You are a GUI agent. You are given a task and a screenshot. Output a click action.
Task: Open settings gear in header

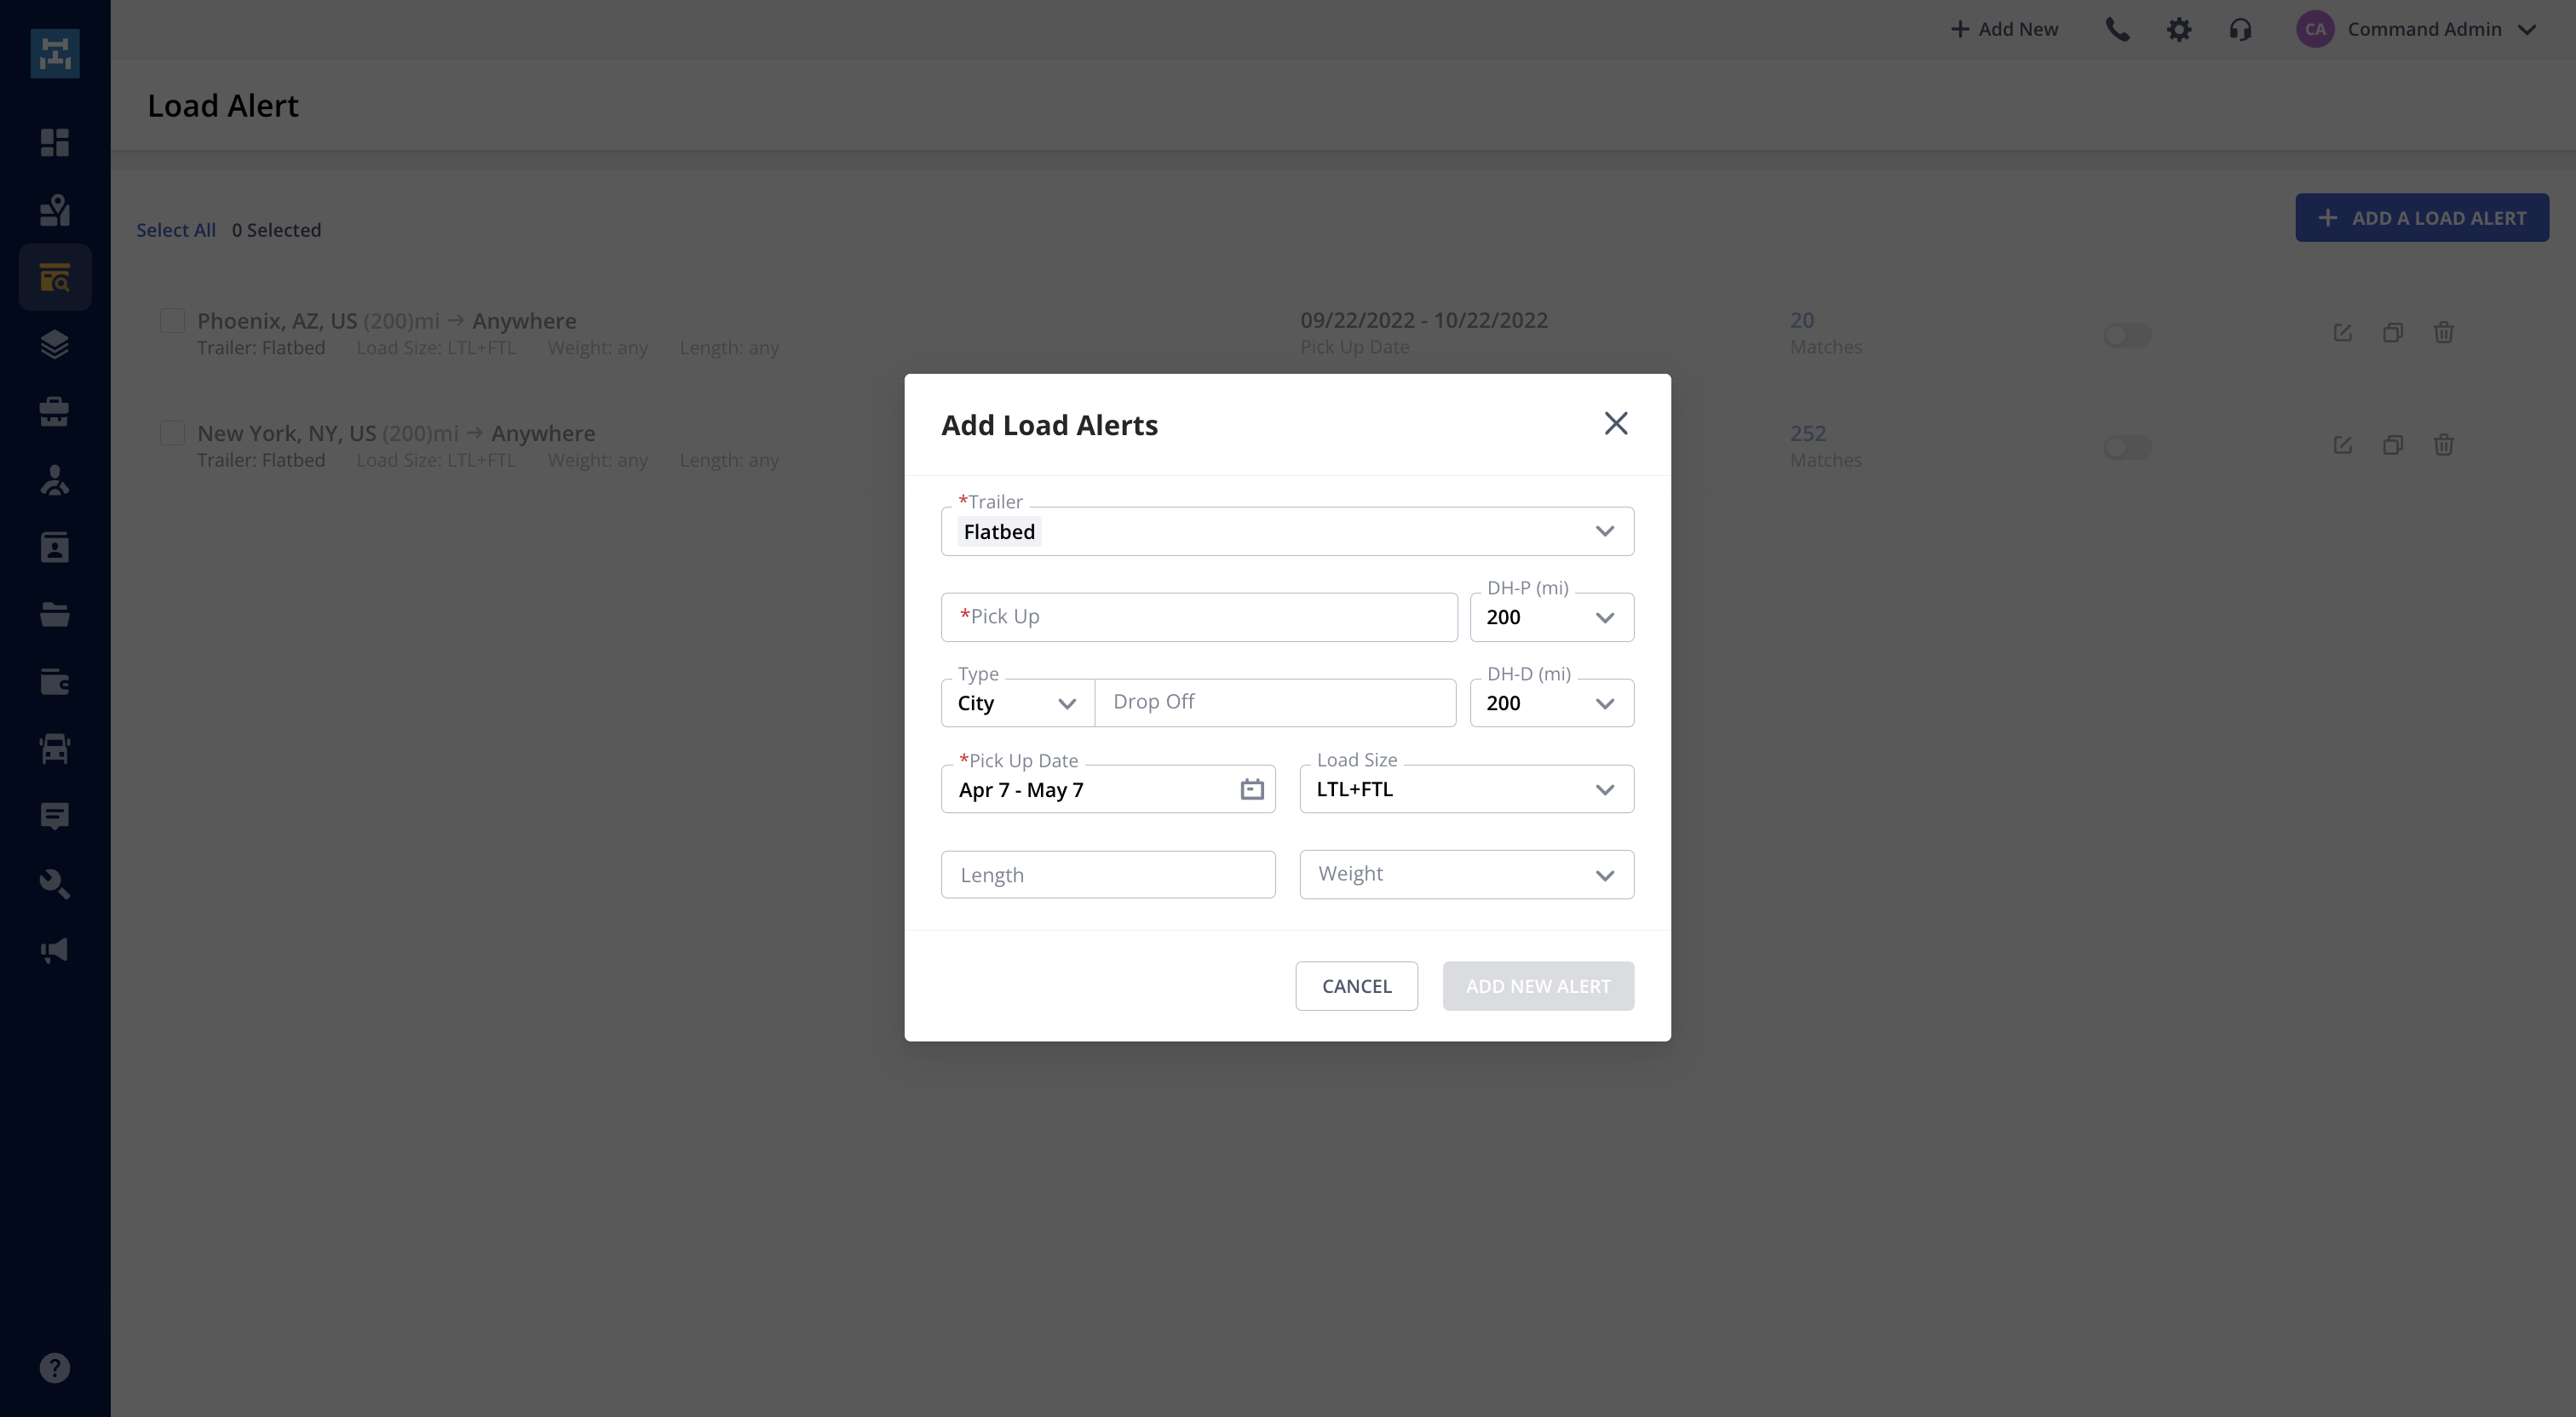2179,30
